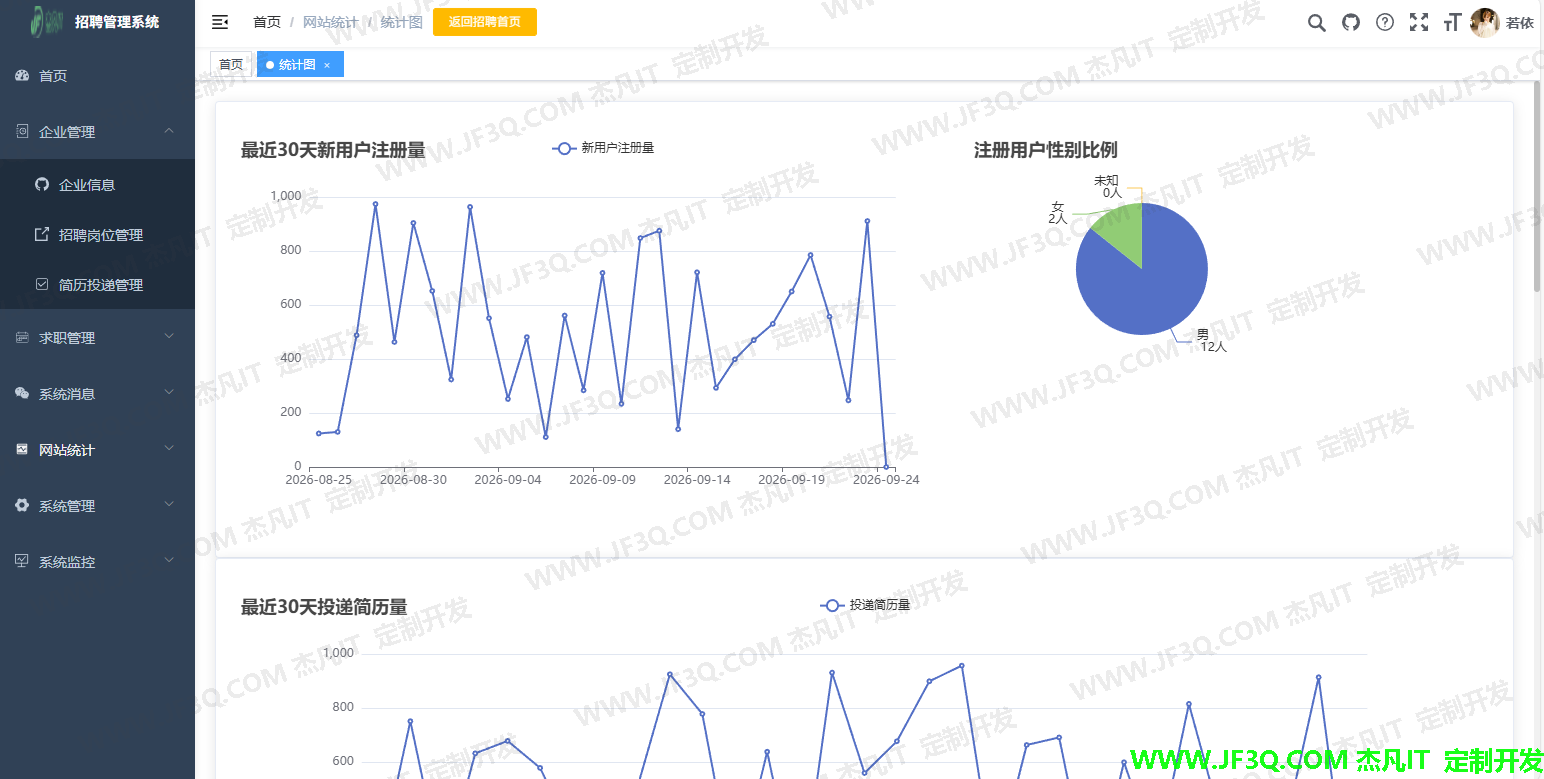Click the 最近30天新用户注册量 chart title
1544x779 pixels.
[333, 150]
